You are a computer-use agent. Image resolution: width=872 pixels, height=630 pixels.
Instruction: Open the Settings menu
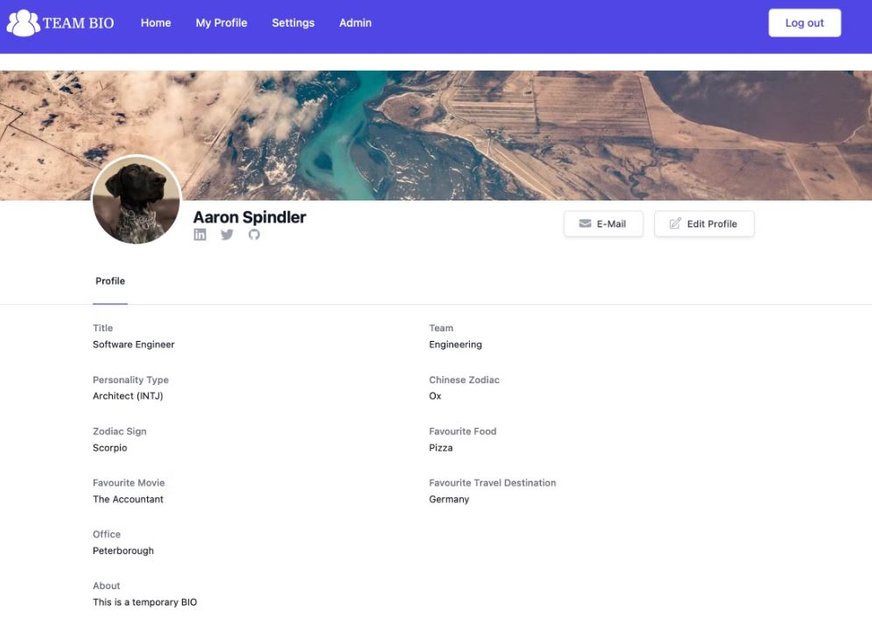[x=292, y=22]
